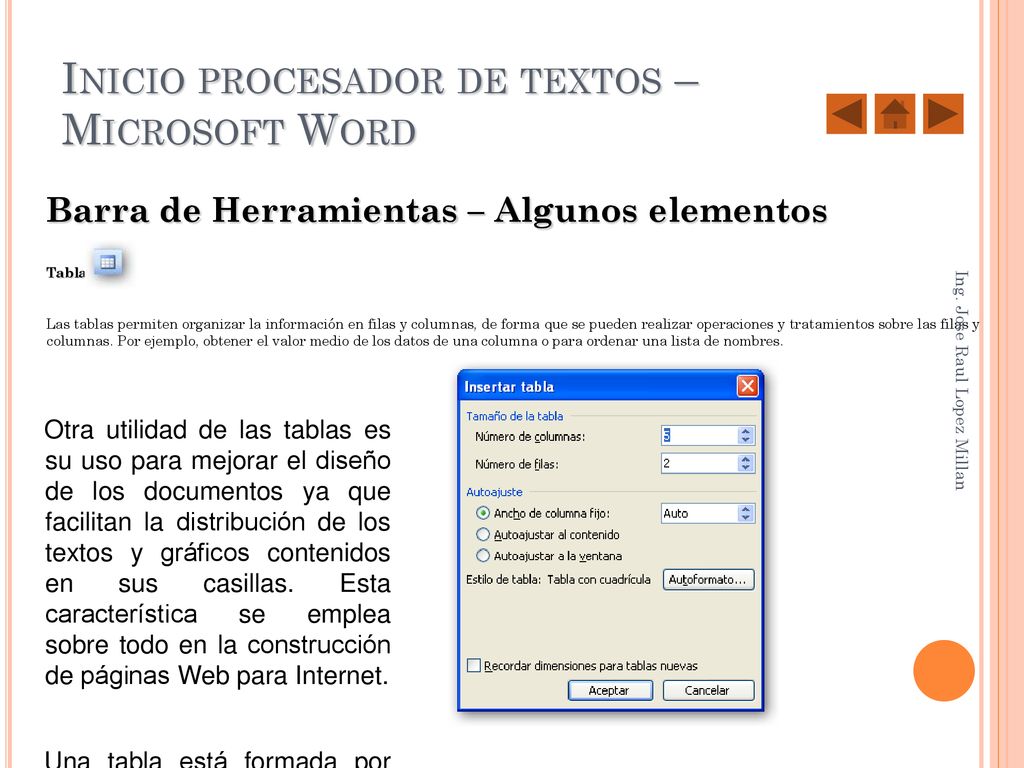Image resolution: width=1024 pixels, height=768 pixels.
Task: Click the Auto column width field
Action: 699,513
